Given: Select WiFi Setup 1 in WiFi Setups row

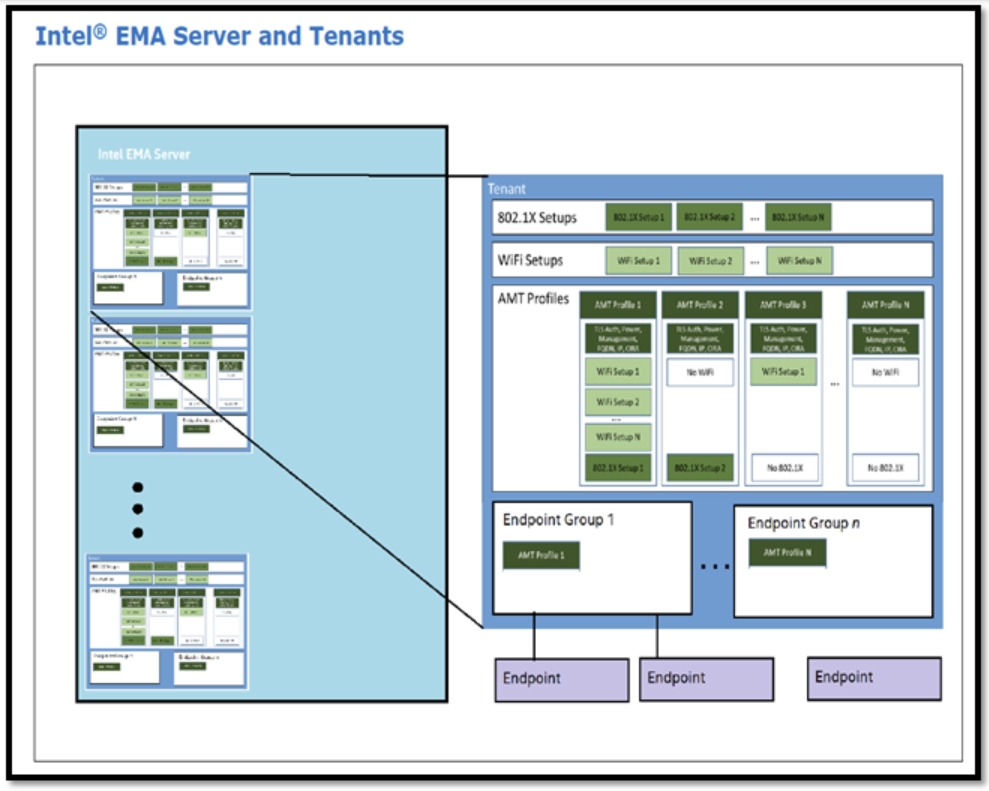Looking at the screenshot, I should 638,261.
